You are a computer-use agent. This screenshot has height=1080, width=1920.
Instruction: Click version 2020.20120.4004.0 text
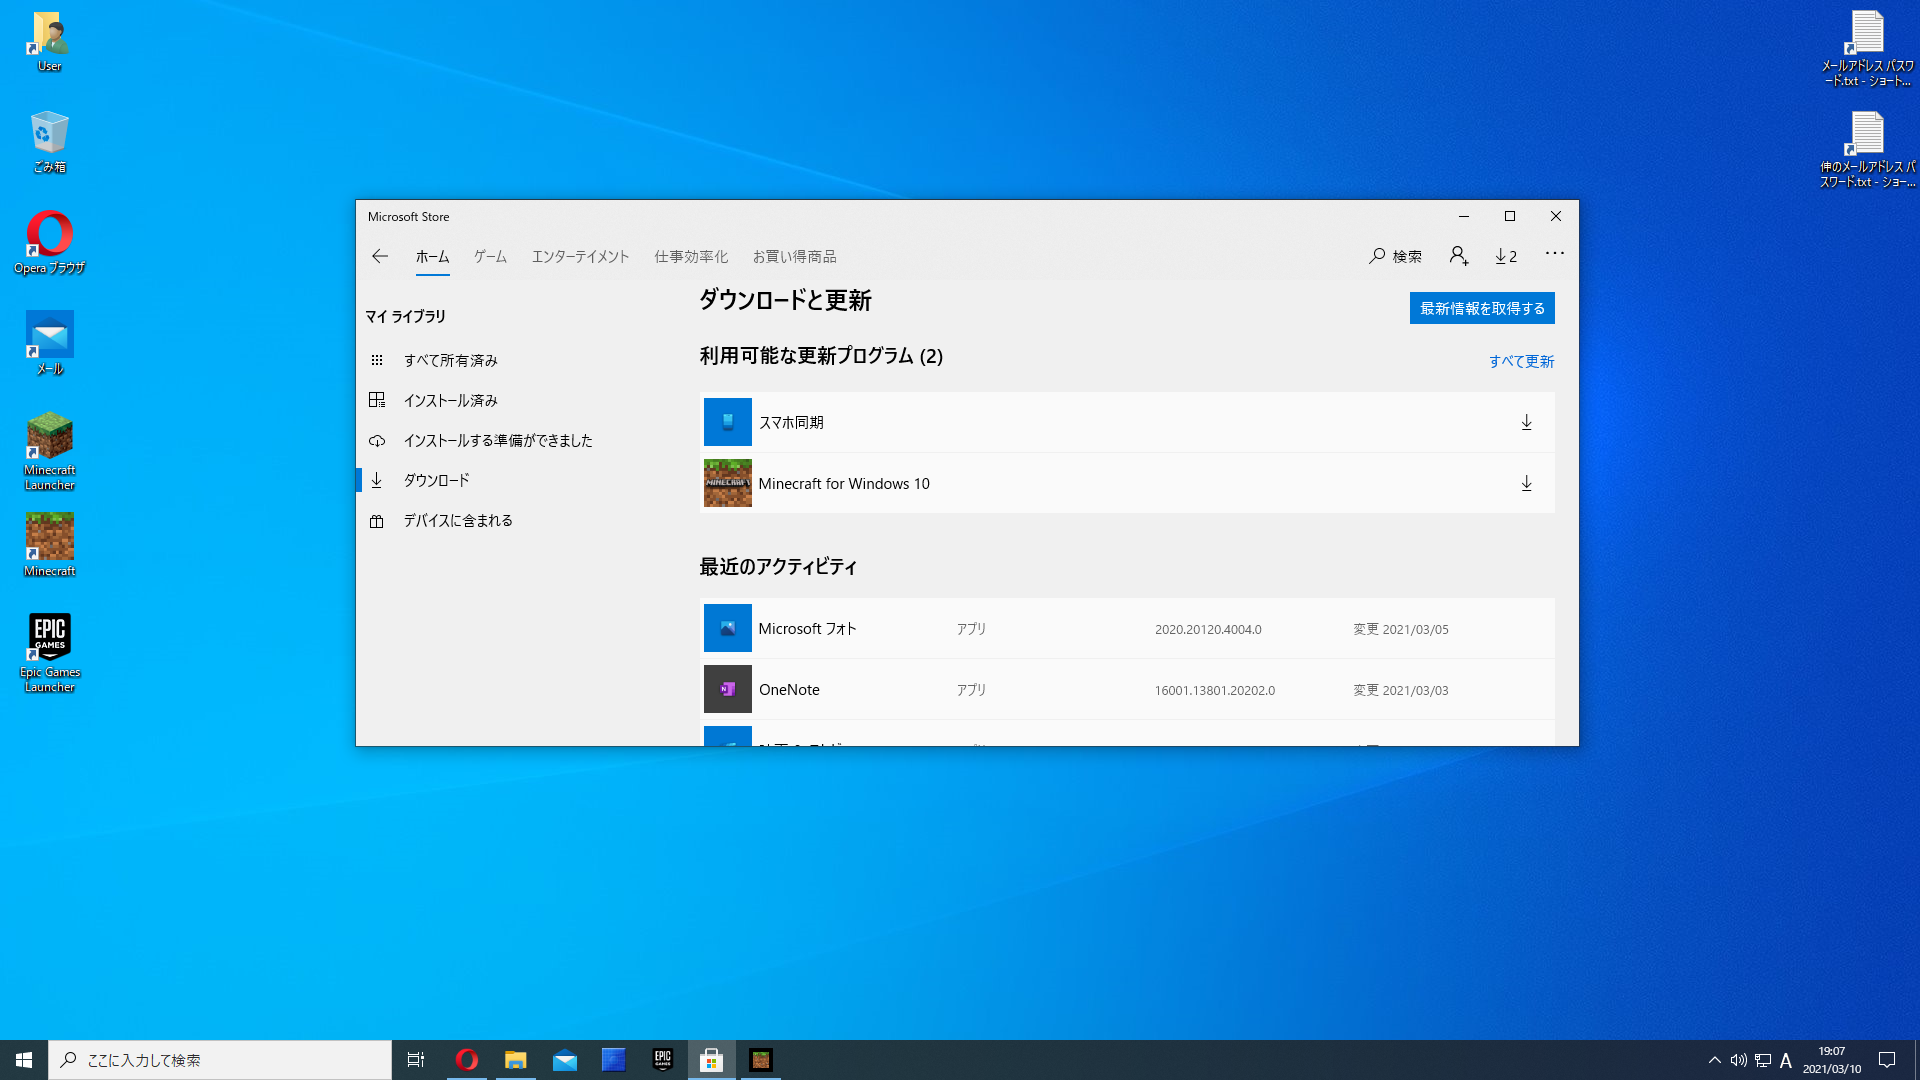coord(1208,629)
